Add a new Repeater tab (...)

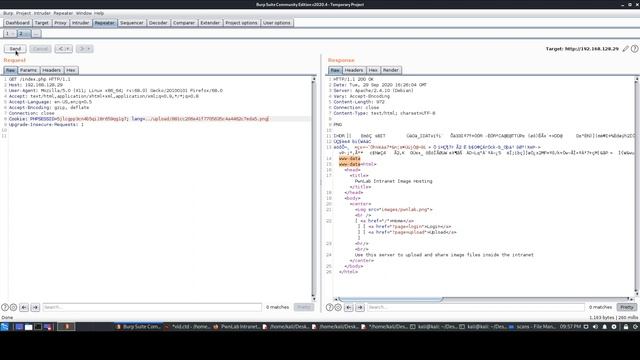point(36,34)
